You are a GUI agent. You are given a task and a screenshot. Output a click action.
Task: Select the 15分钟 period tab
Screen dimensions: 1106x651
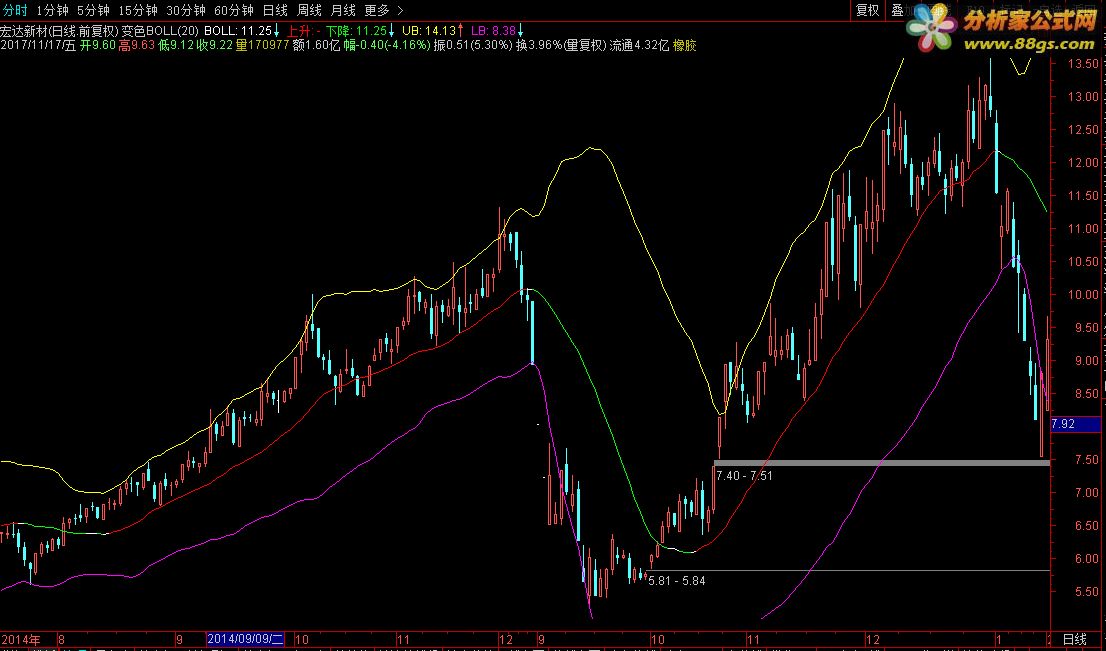point(138,10)
